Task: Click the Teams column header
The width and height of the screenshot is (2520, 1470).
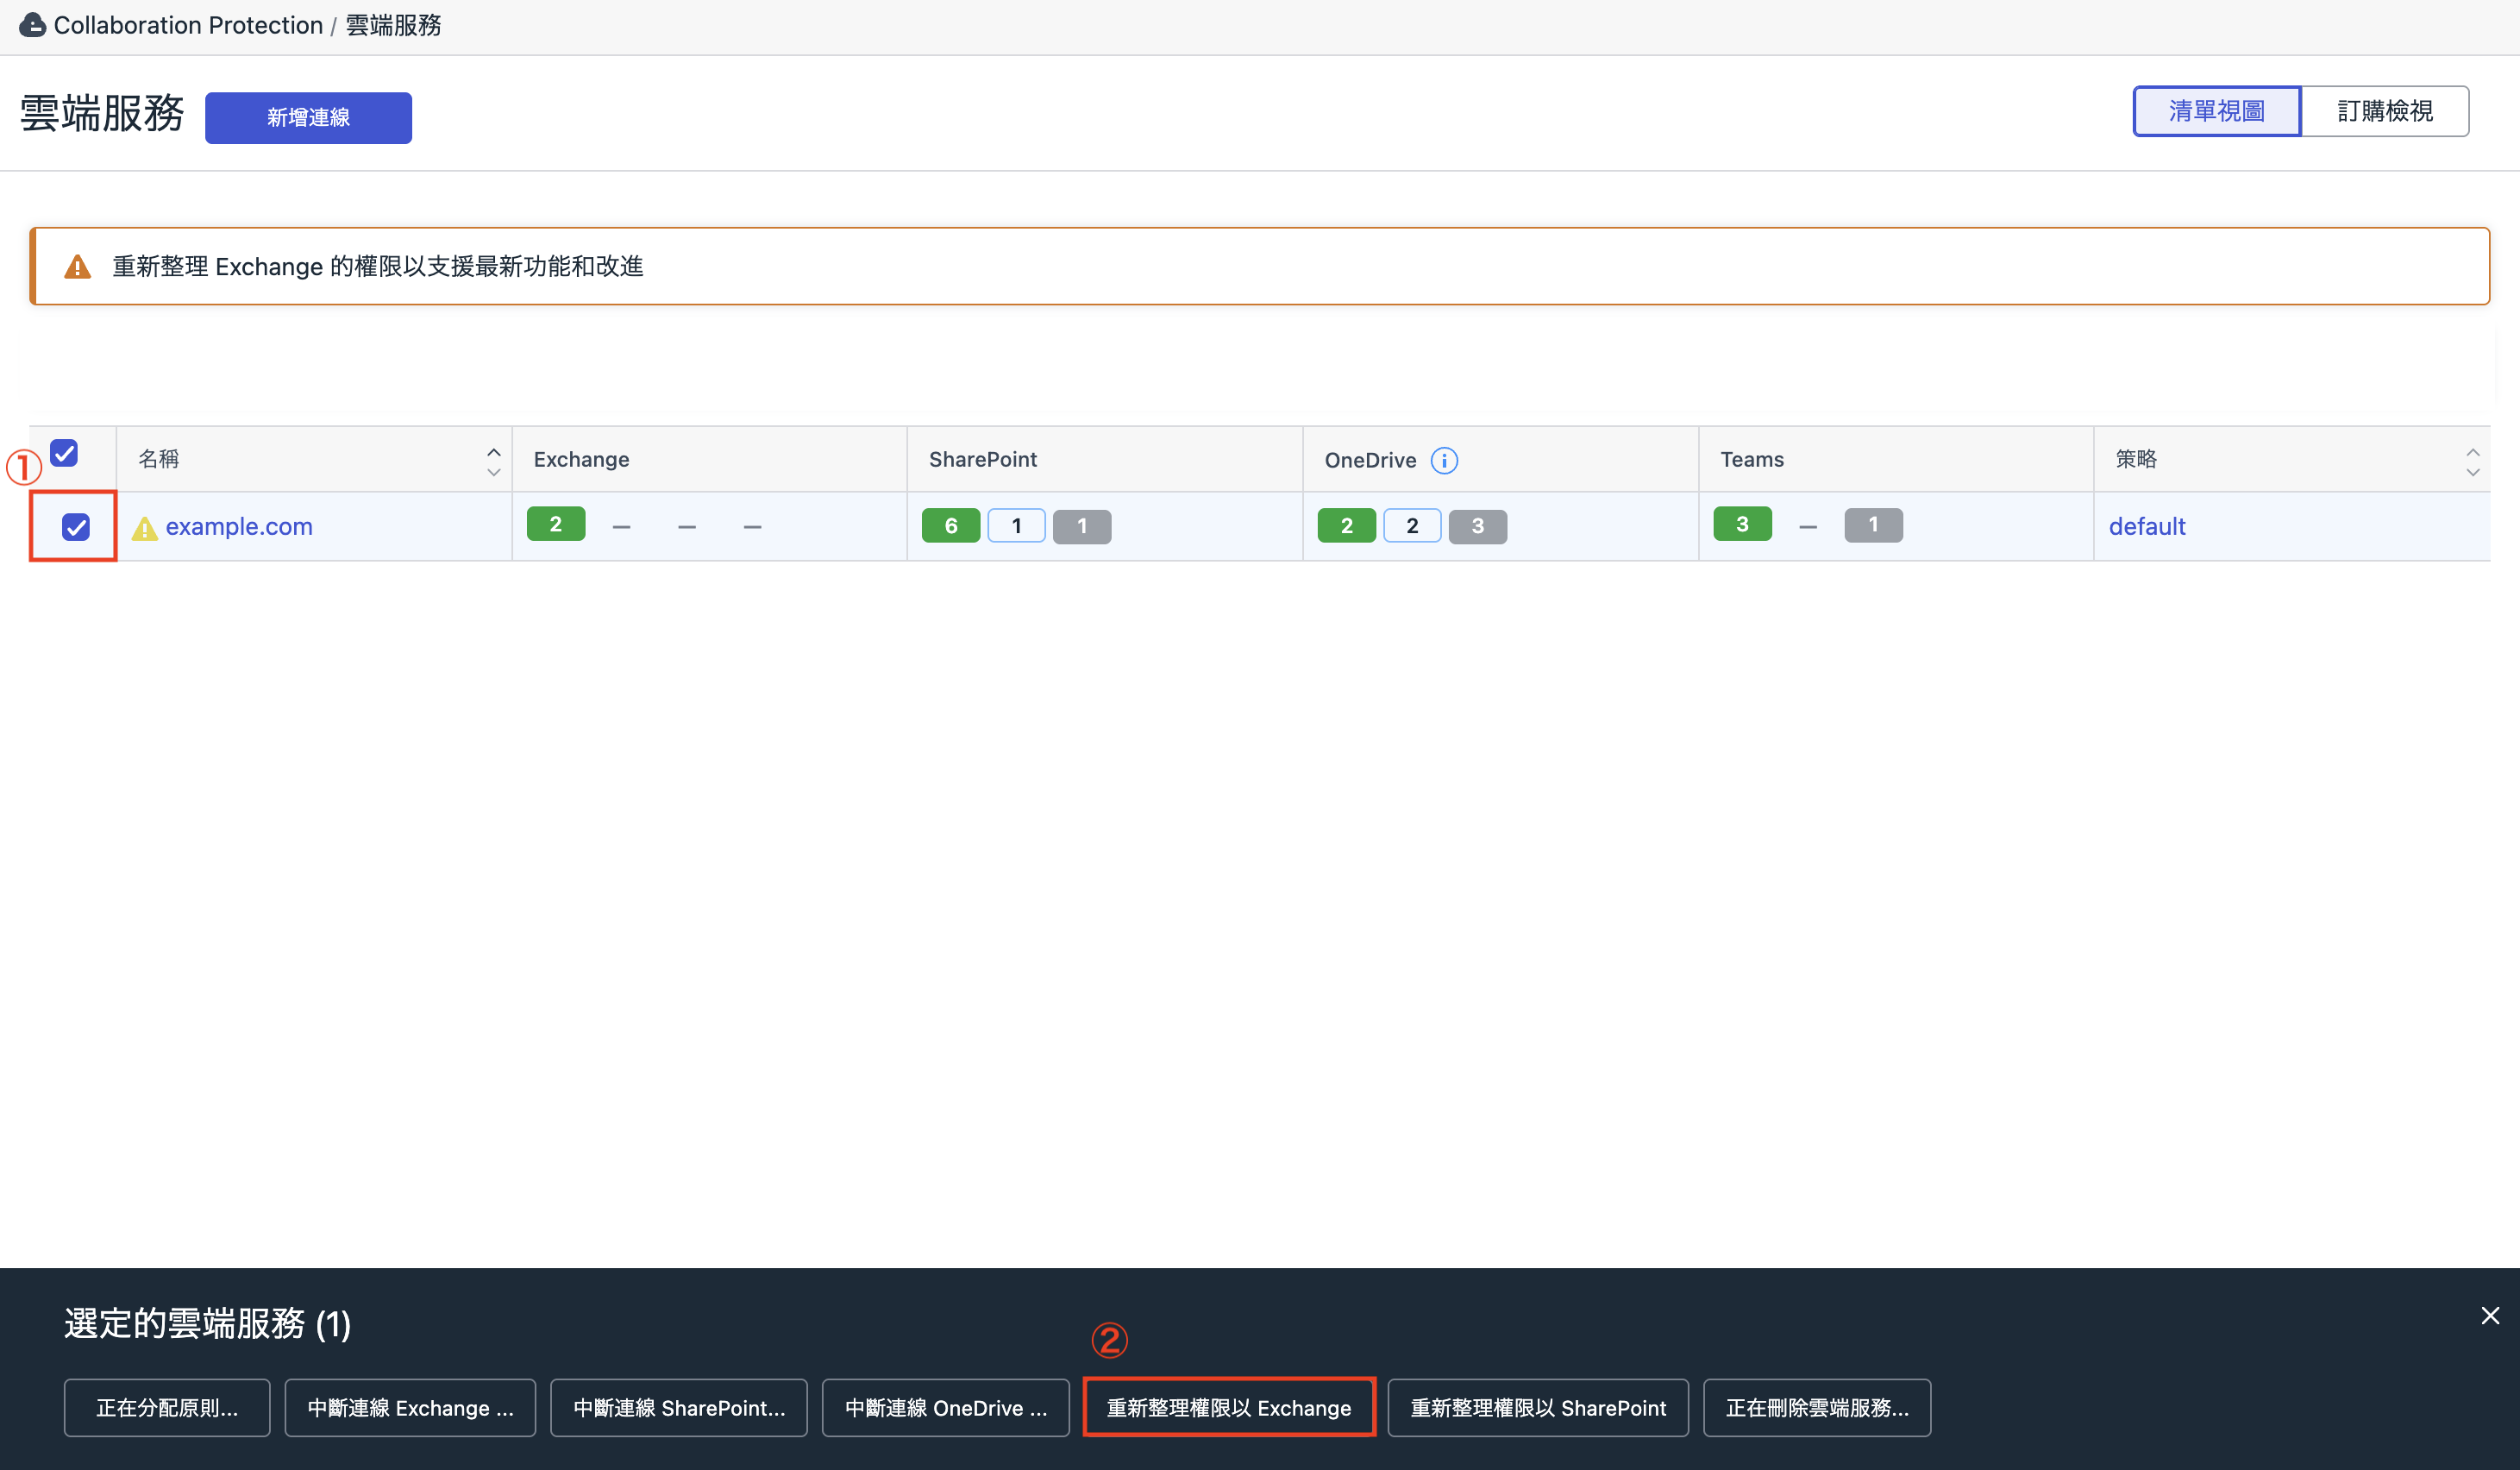Action: pos(1896,459)
